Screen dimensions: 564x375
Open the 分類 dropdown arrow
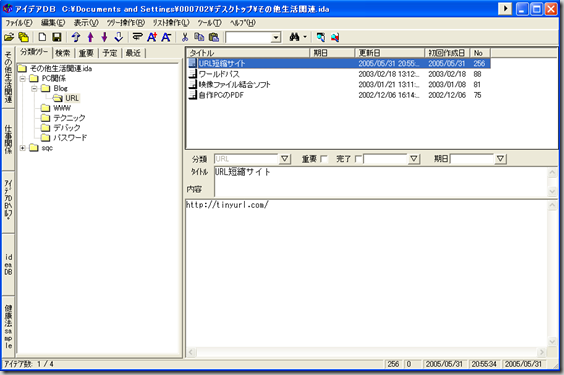(285, 159)
